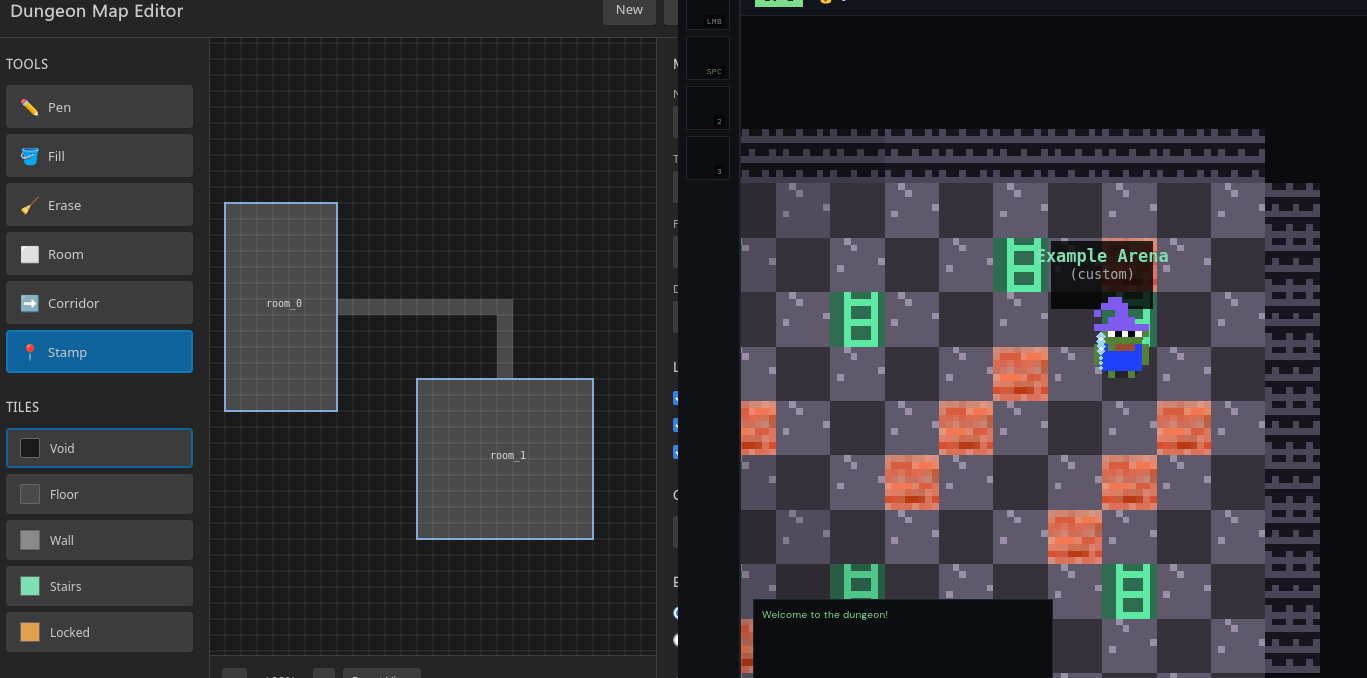Select hotbar slot 2 in game window
Viewport: 1367px width, 678px height.
708,108
